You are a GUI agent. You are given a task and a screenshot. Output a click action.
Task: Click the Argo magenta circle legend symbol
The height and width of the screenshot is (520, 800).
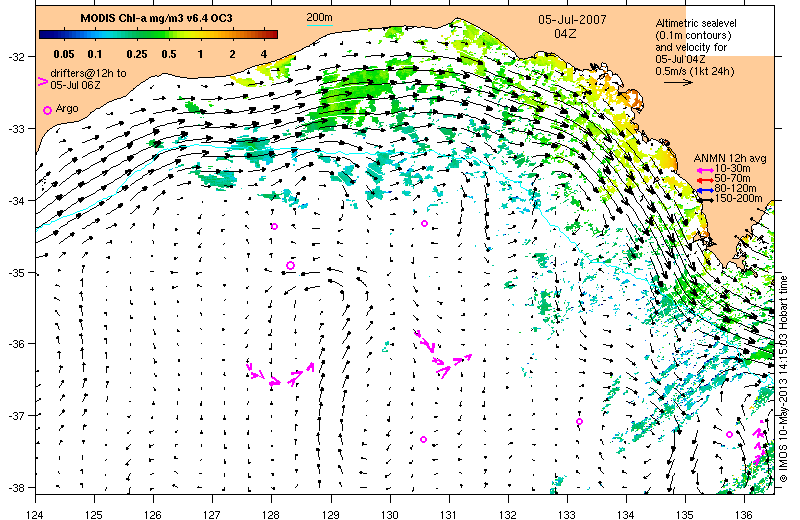[x=47, y=110]
